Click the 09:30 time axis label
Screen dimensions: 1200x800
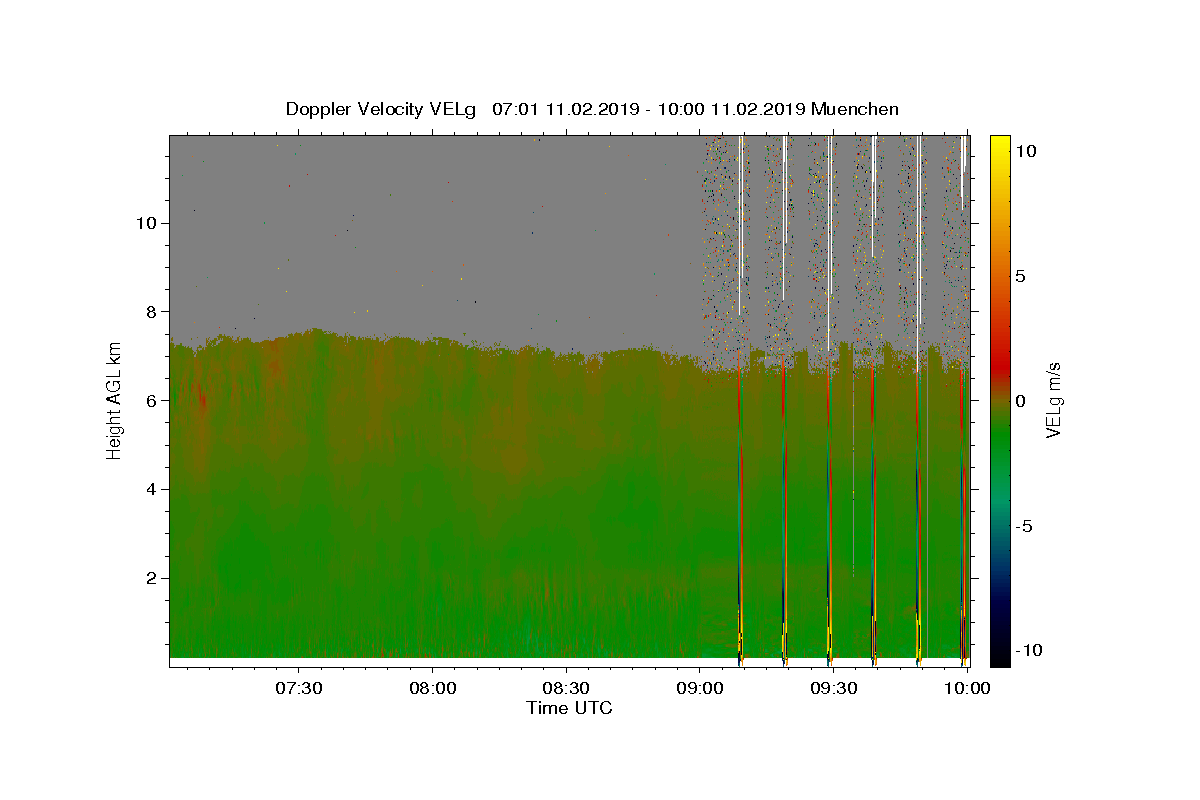click(833, 689)
